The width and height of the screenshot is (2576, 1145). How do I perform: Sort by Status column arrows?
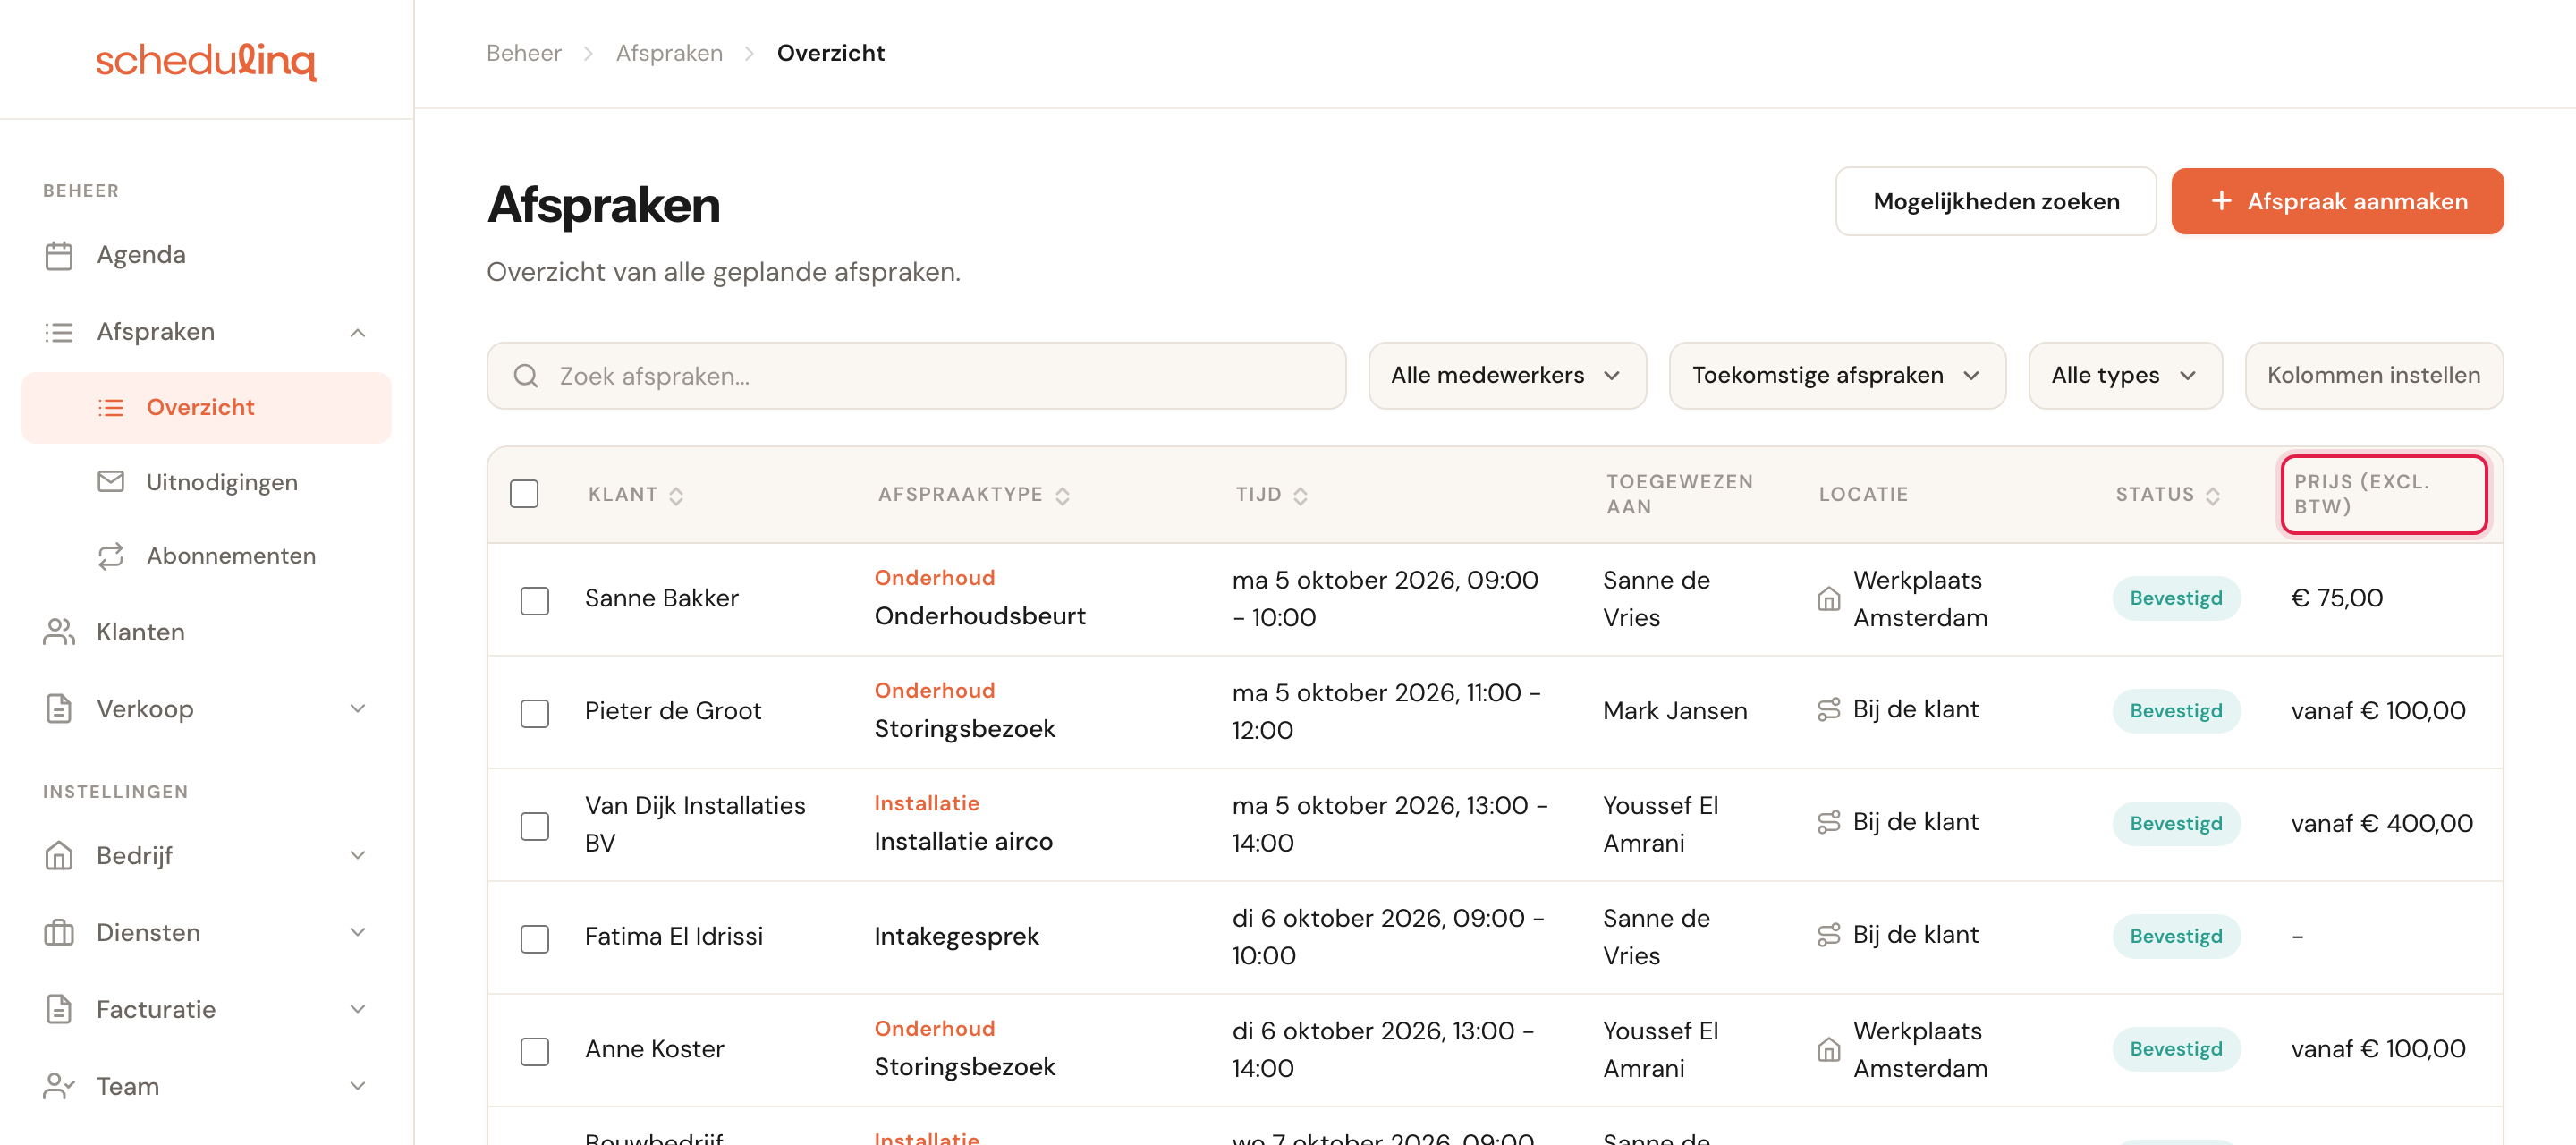pos(2213,496)
